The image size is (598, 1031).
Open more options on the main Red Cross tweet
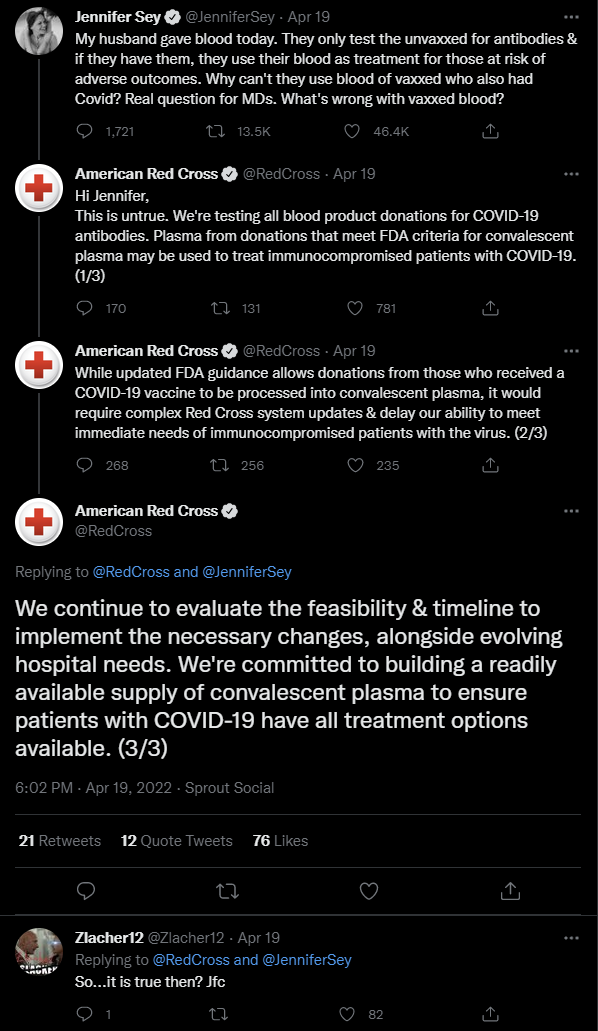[571, 510]
